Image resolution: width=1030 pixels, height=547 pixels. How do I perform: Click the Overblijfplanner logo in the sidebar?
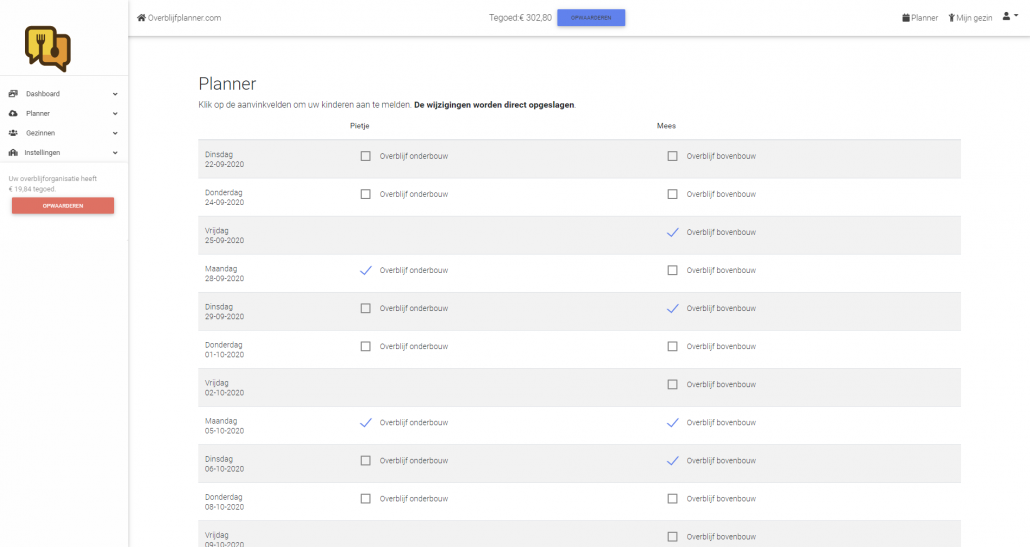pyautogui.click(x=48, y=49)
